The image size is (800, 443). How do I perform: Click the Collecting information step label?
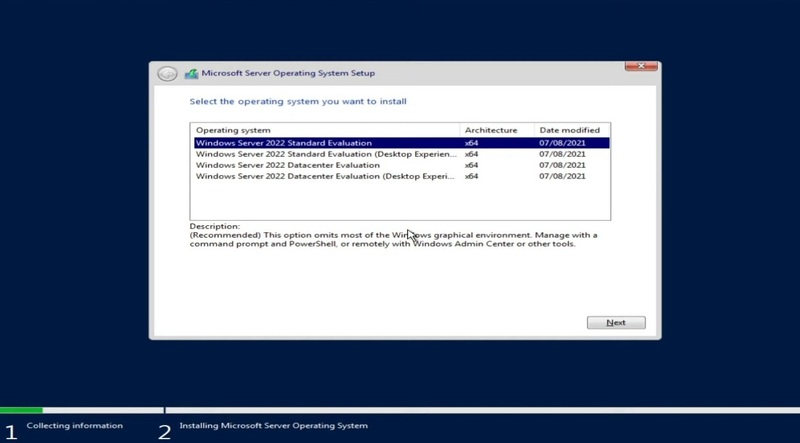tap(74, 426)
